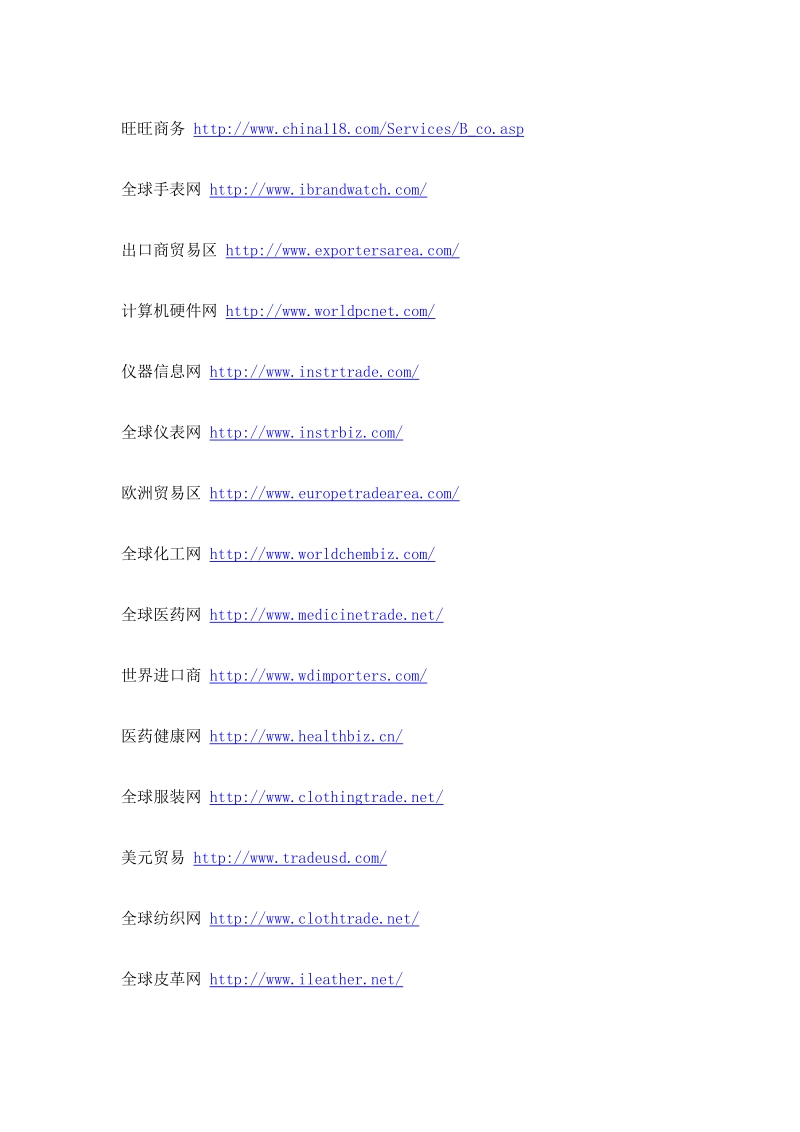Click the instrbiz.com hyperlink
The width and height of the screenshot is (800, 1132).
[306, 432]
